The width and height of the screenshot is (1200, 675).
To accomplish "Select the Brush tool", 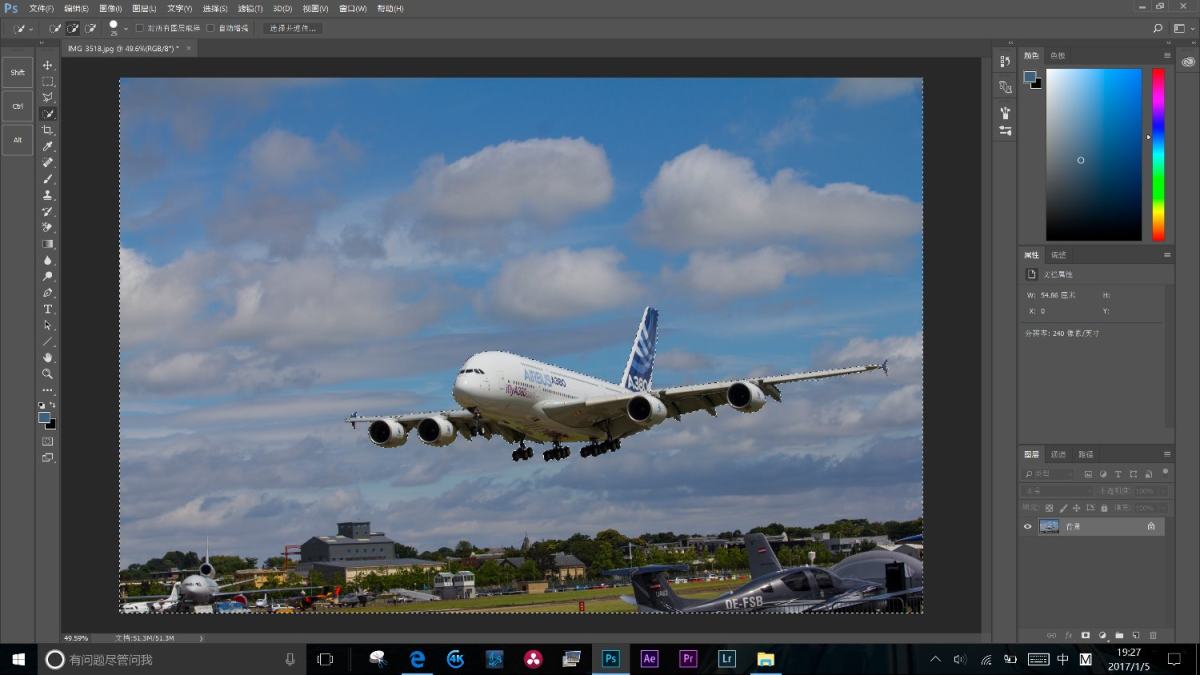I will point(47,179).
